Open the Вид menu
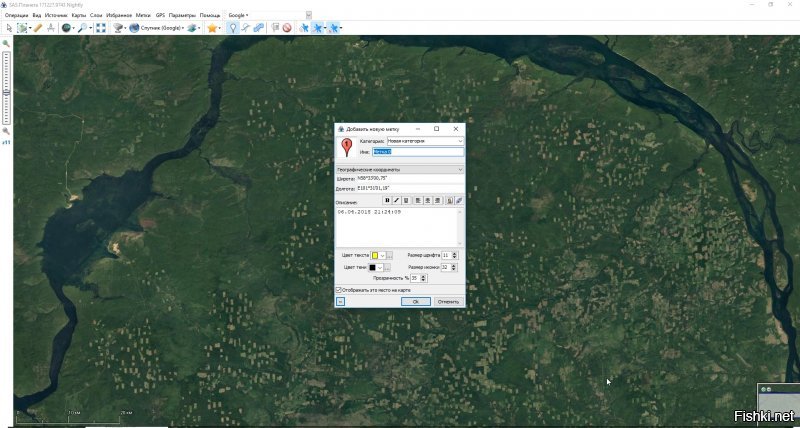Screen dimensions: 800x428 click(x=37, y=15)
